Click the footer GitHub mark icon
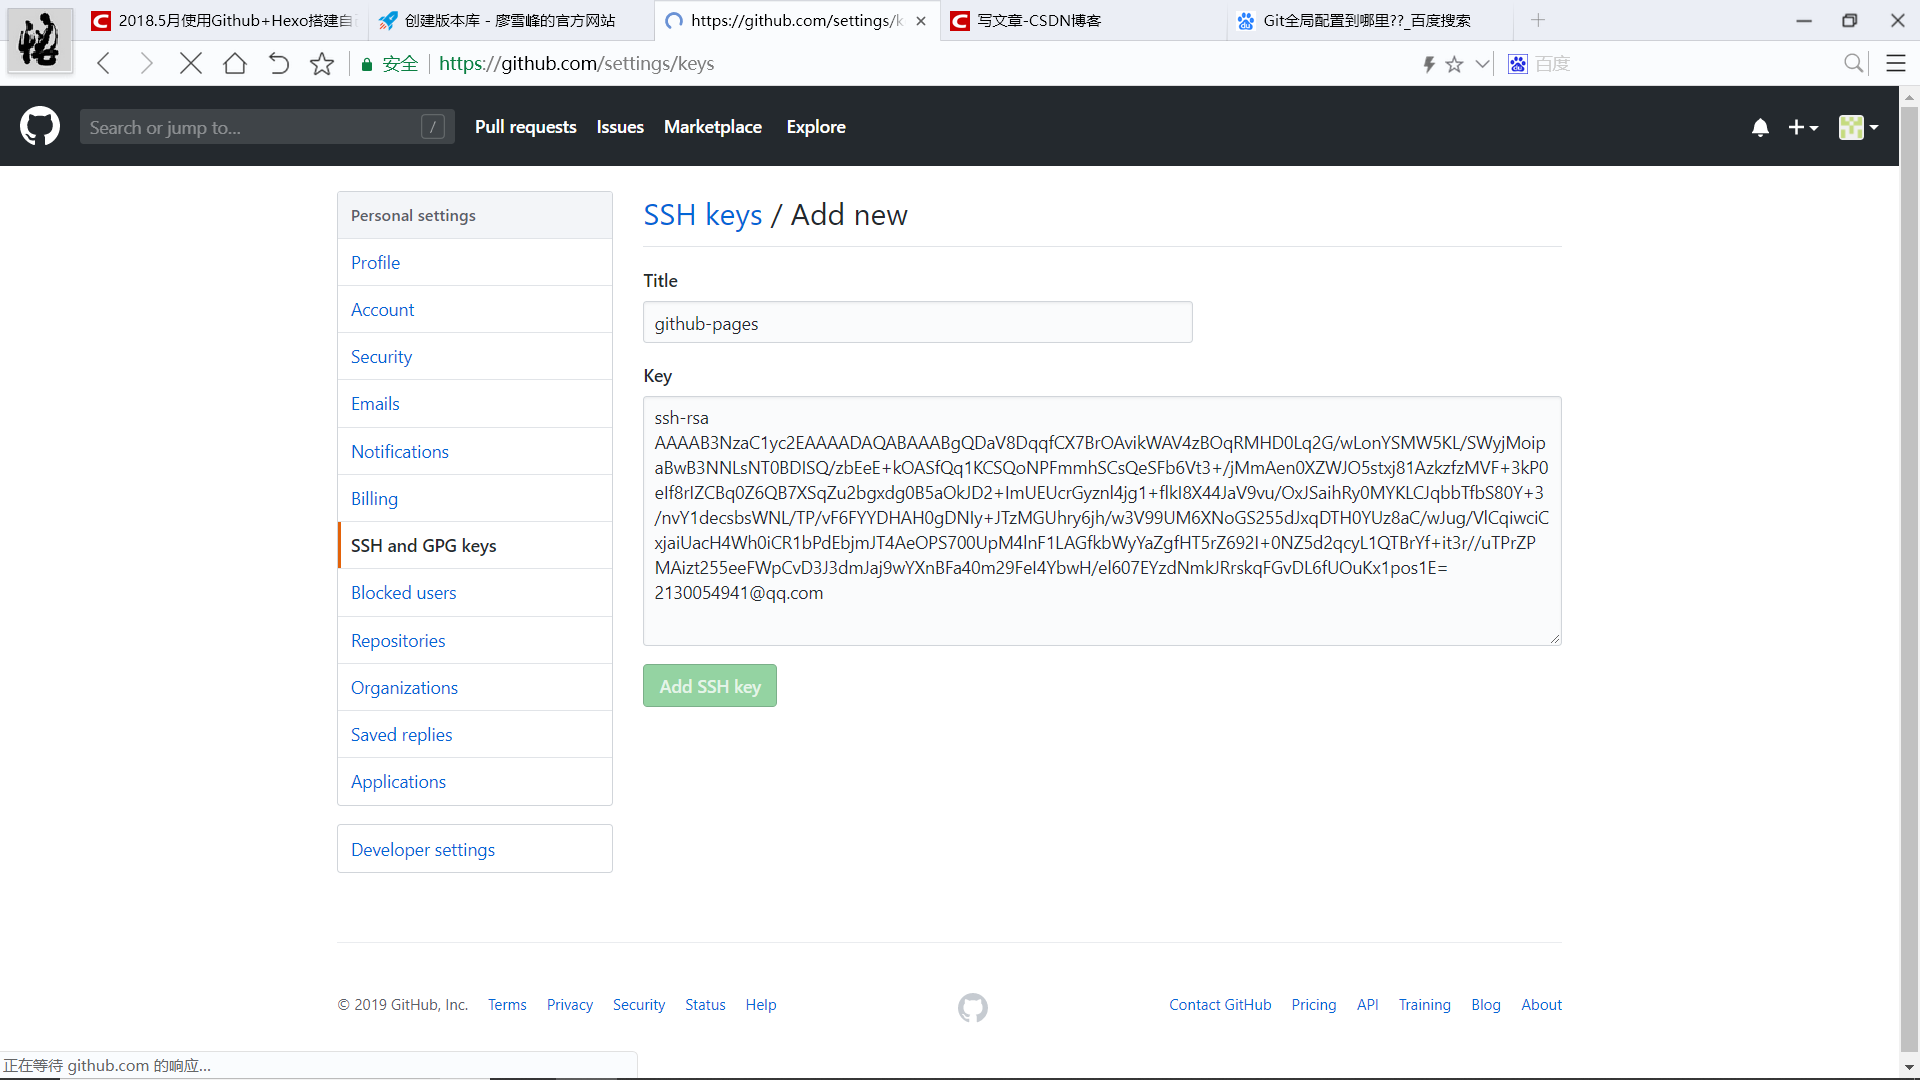1920x1080 pixels. point(972,1007)
